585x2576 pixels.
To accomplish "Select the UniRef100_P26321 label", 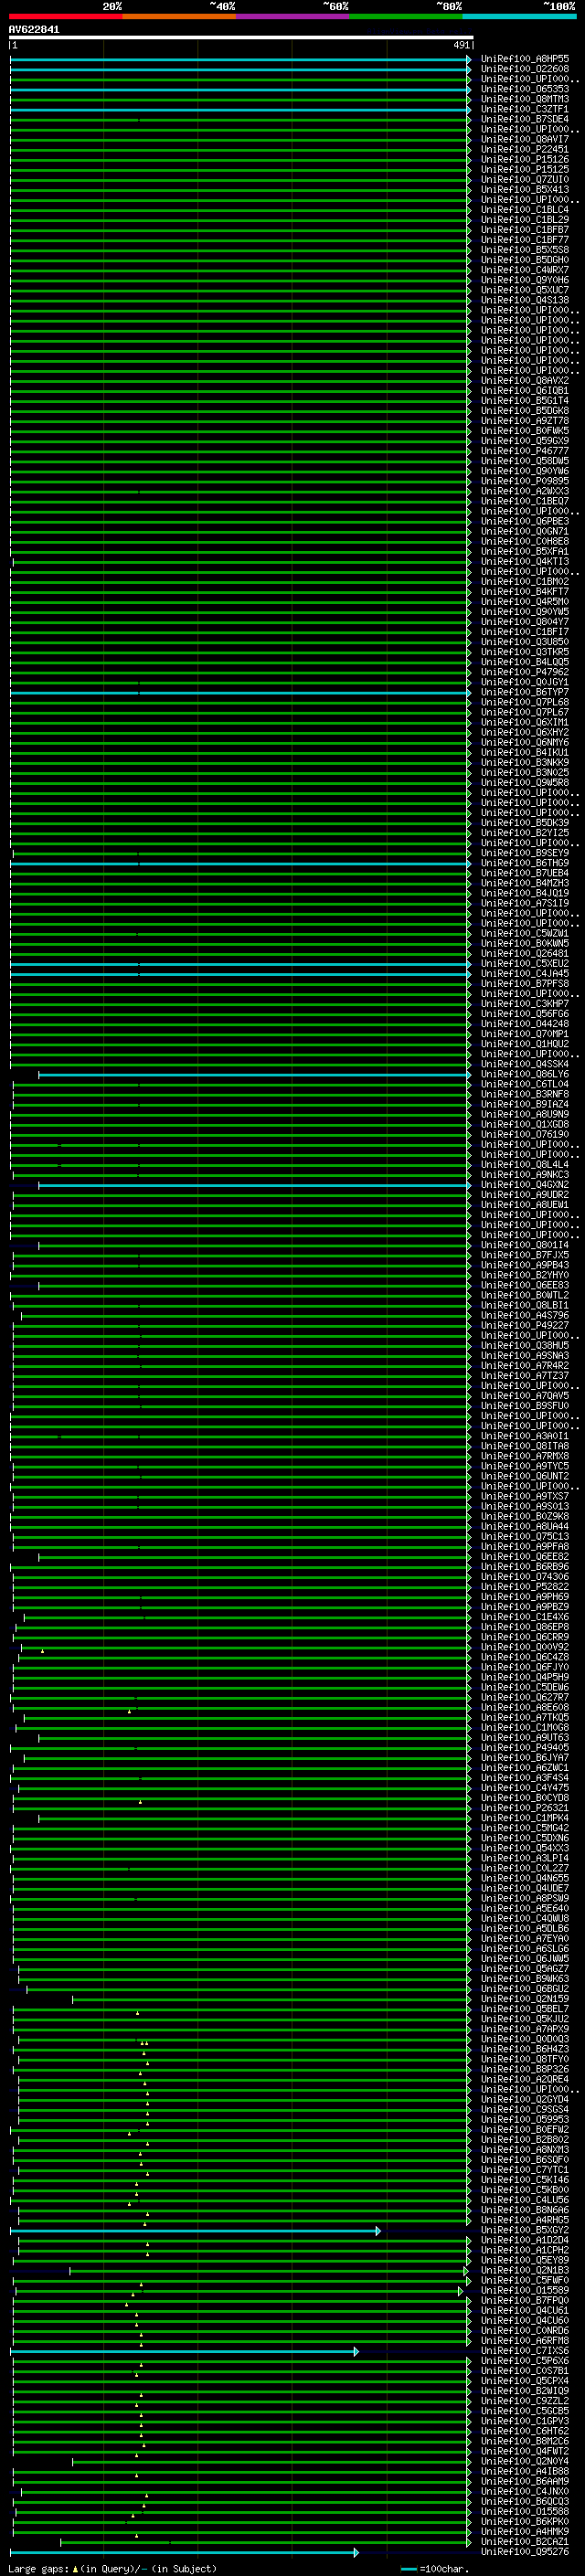I will click(525, 1808).
